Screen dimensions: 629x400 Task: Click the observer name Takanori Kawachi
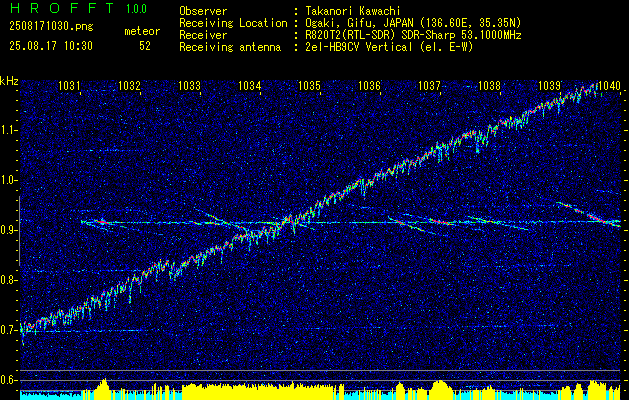(x=352, y=11)
